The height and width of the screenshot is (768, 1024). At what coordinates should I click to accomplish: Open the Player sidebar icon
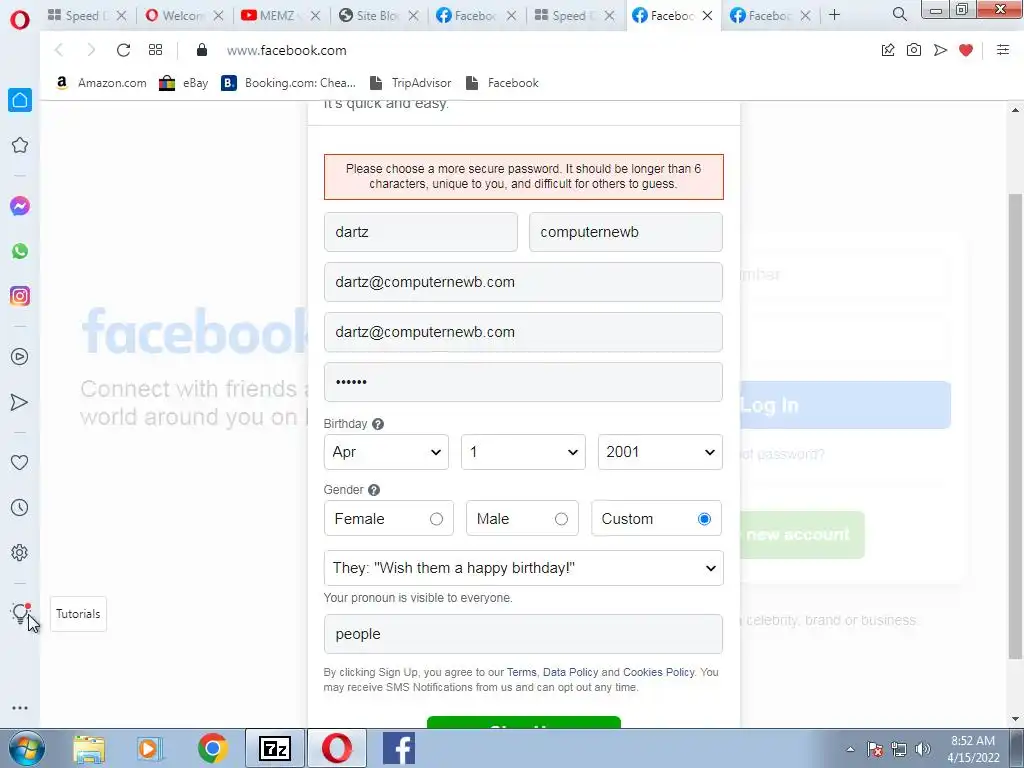click(x=20, y=357)
